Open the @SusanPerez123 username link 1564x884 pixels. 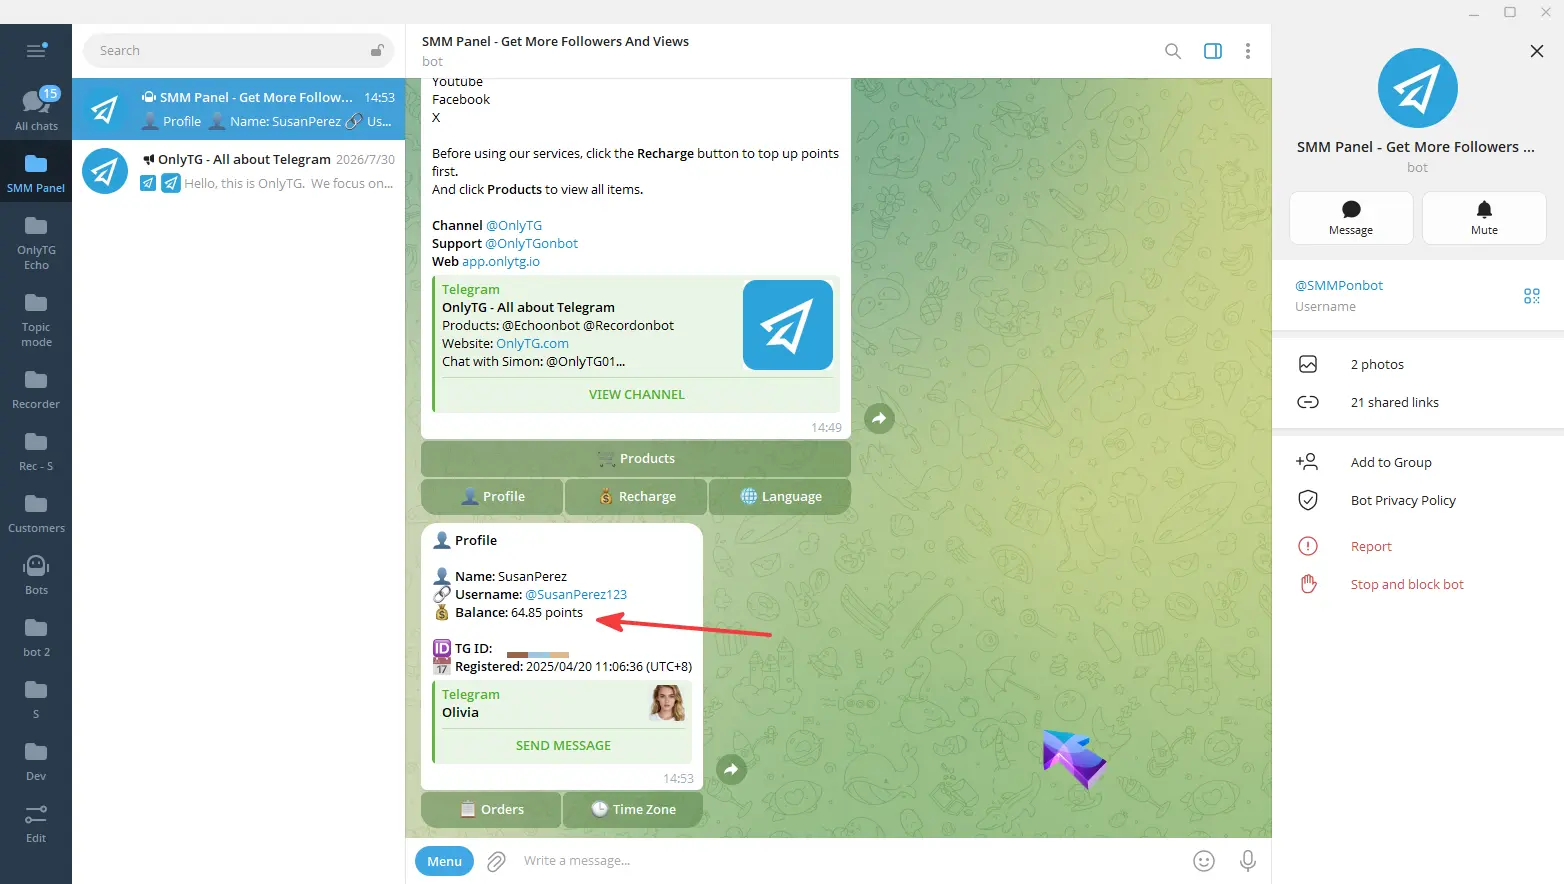coord(576,594)
